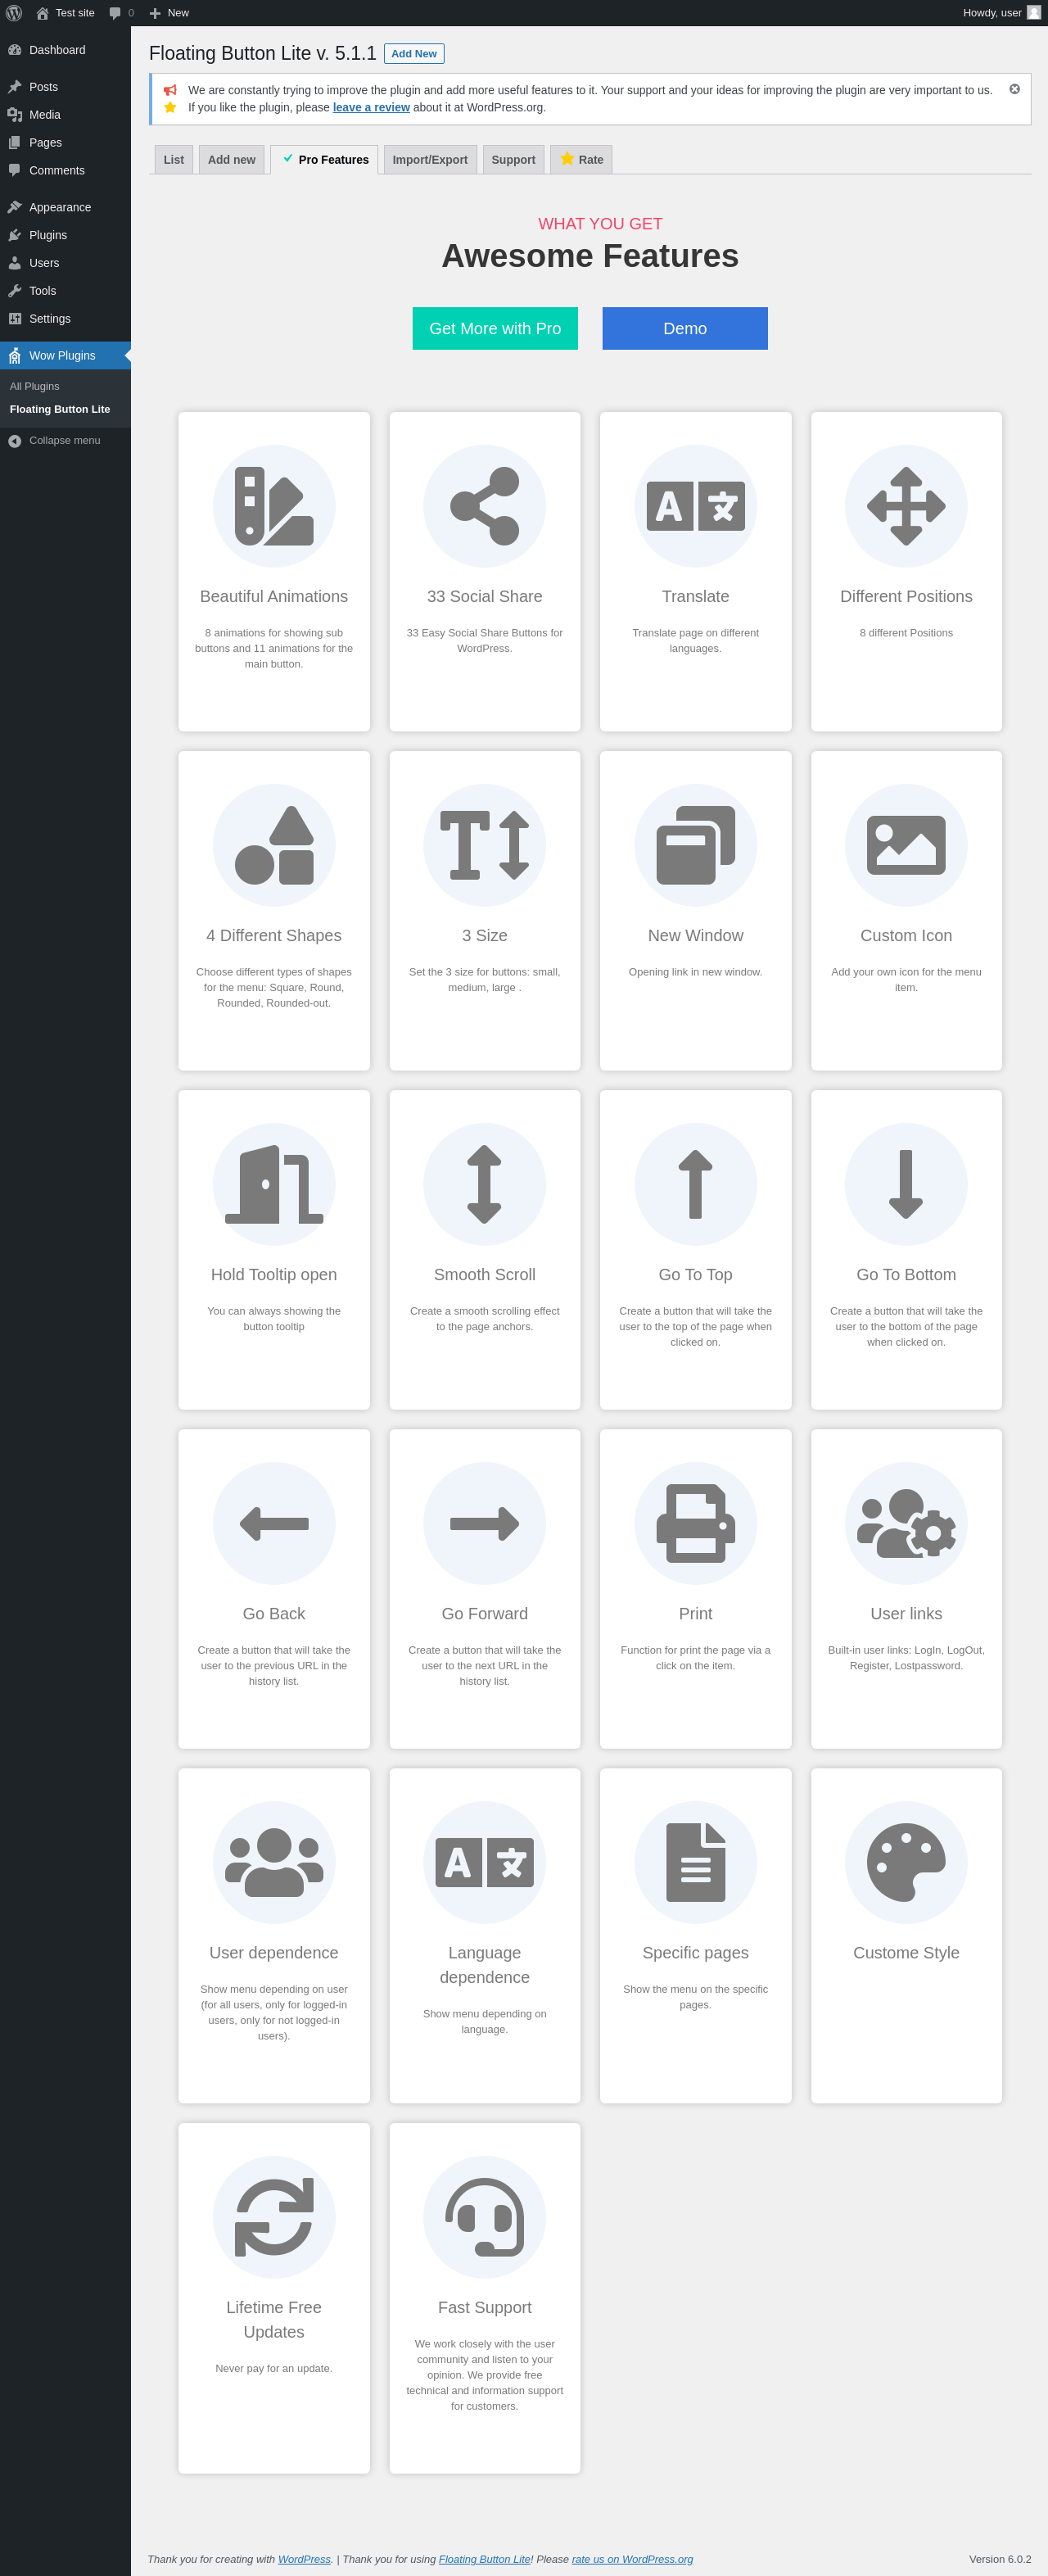This screenshot has width=1048, height=2576.
Task: Click rate us on WordPress.org link
Action: pos(632,2559)
